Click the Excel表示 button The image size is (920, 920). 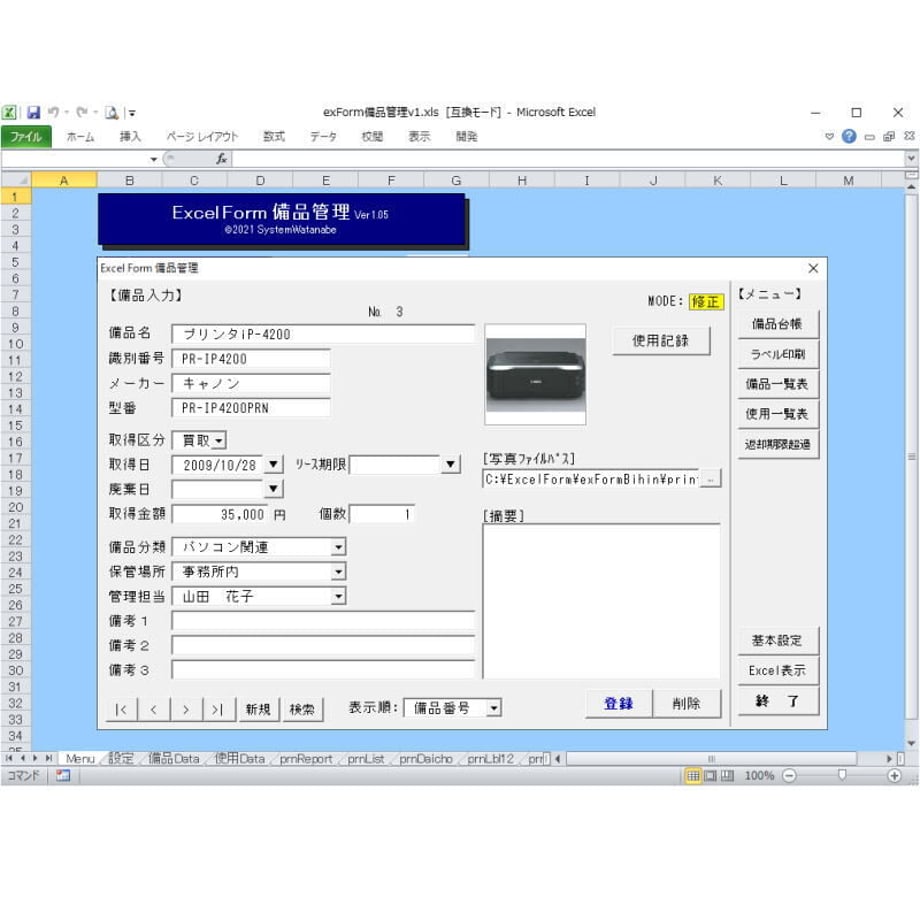(x=777, y=670)
